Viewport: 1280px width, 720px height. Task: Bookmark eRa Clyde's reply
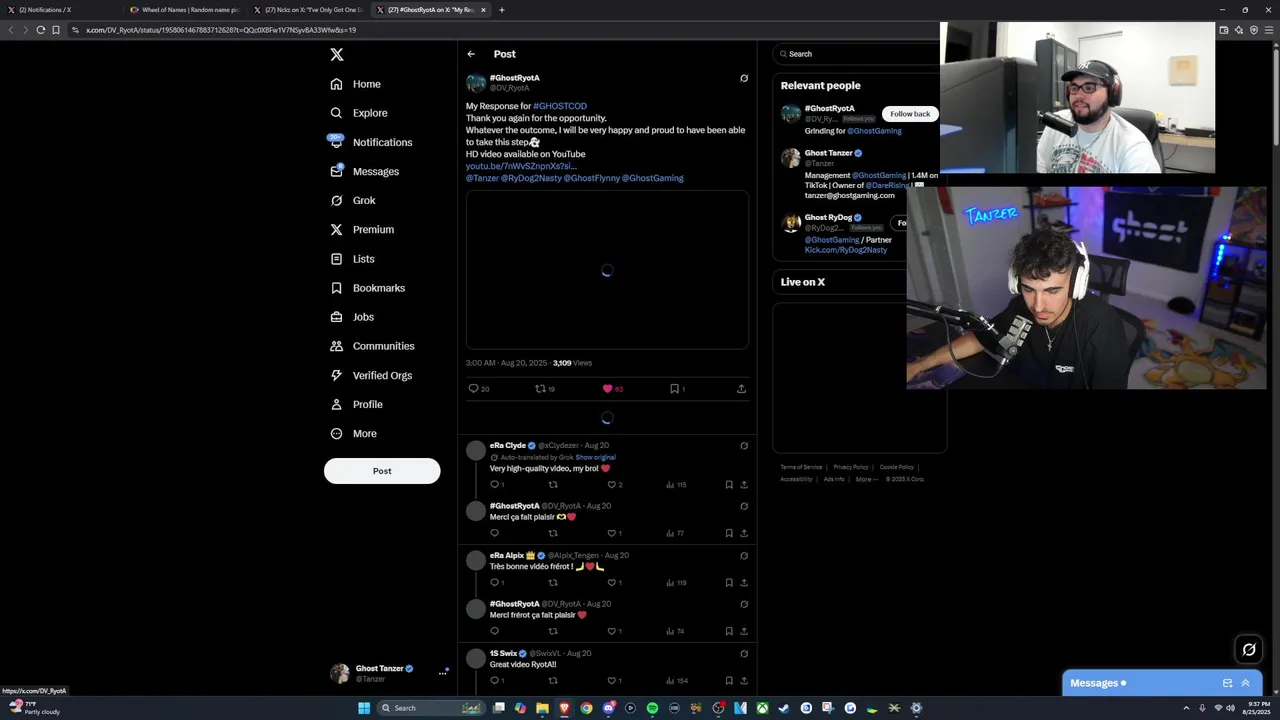(729, 485)
